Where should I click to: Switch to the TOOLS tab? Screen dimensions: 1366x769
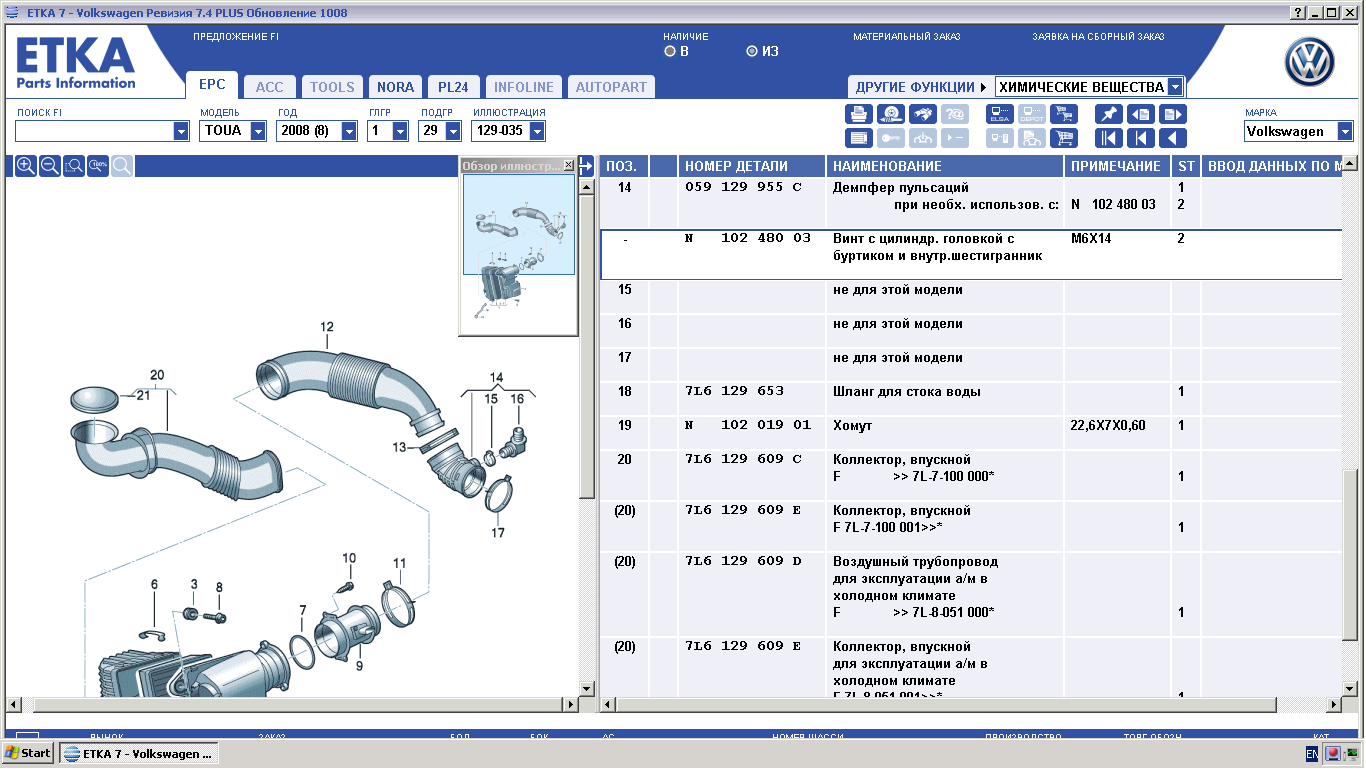click(332, 87)
